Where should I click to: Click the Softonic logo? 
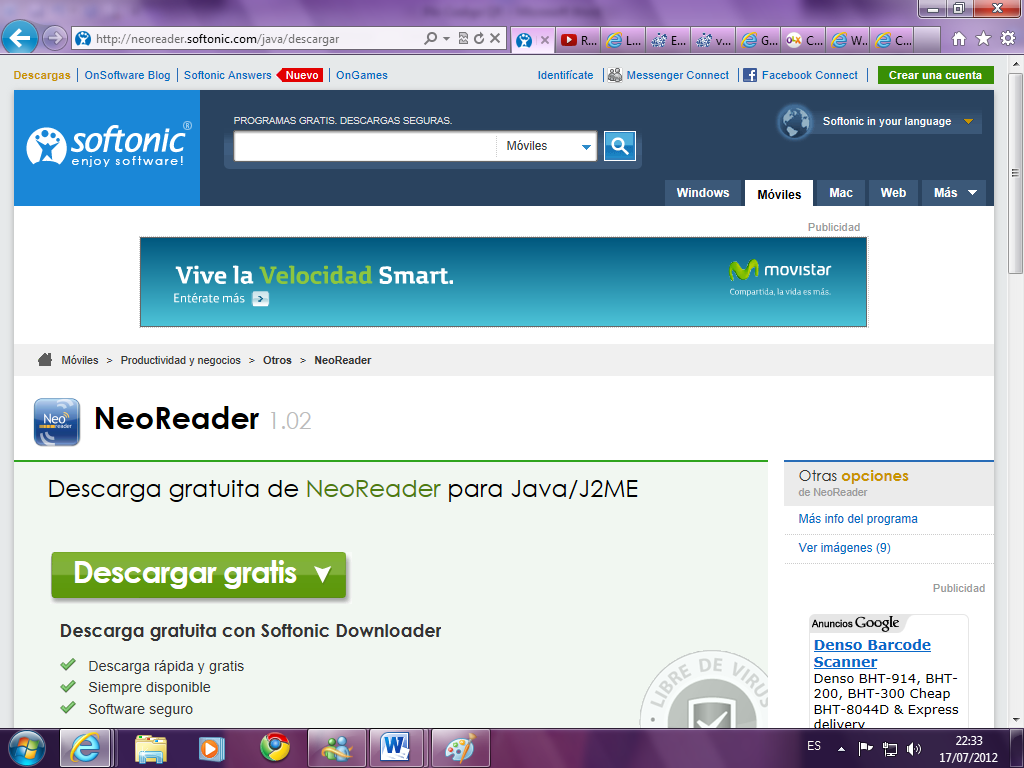click(107, 148)
